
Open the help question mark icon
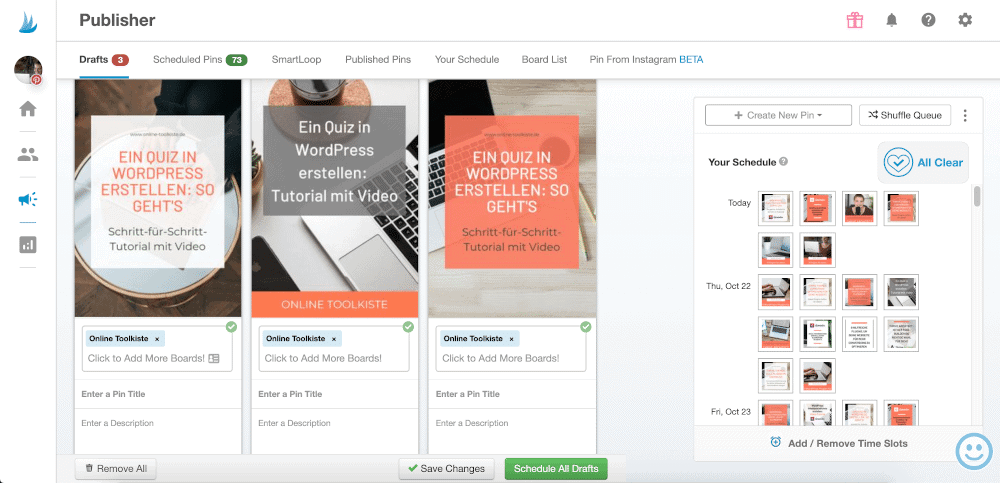pos(928,20)
